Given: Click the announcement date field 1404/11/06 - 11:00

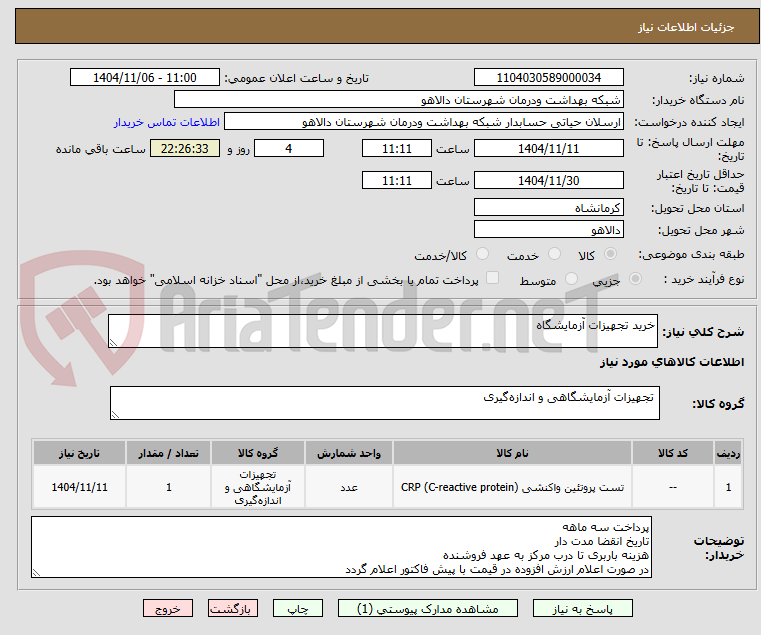Looking at the screenshot, I should pos(145,78).
